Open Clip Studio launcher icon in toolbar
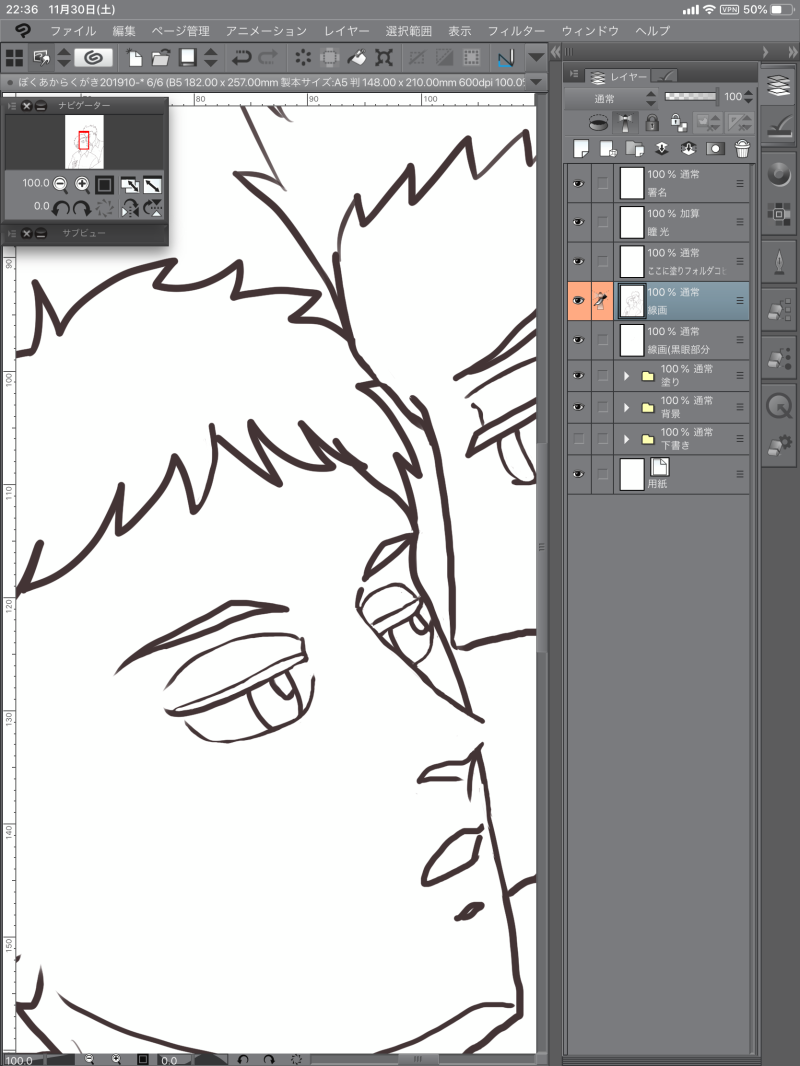 click(x=93, y=58)
